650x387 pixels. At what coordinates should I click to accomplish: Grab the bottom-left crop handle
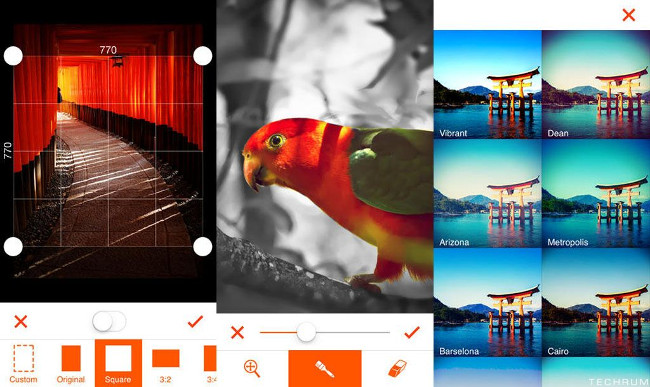click(13, 247)
